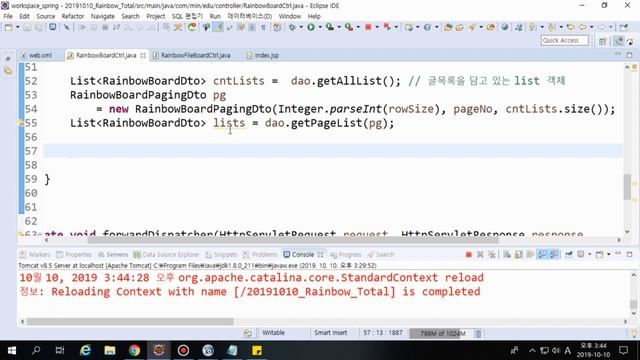The width and height of the screenshot is (640, 360).
Task: Toggle the console Scroll Lock icon
Action: point(518,255)
